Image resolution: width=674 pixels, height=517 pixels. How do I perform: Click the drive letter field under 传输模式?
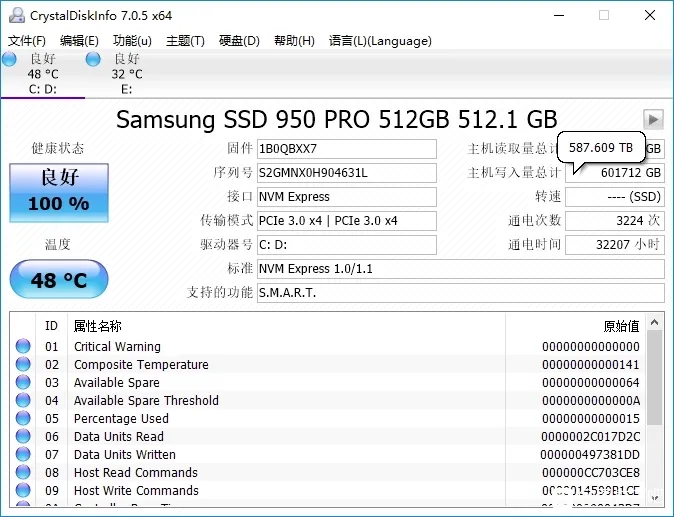[347, 245]
